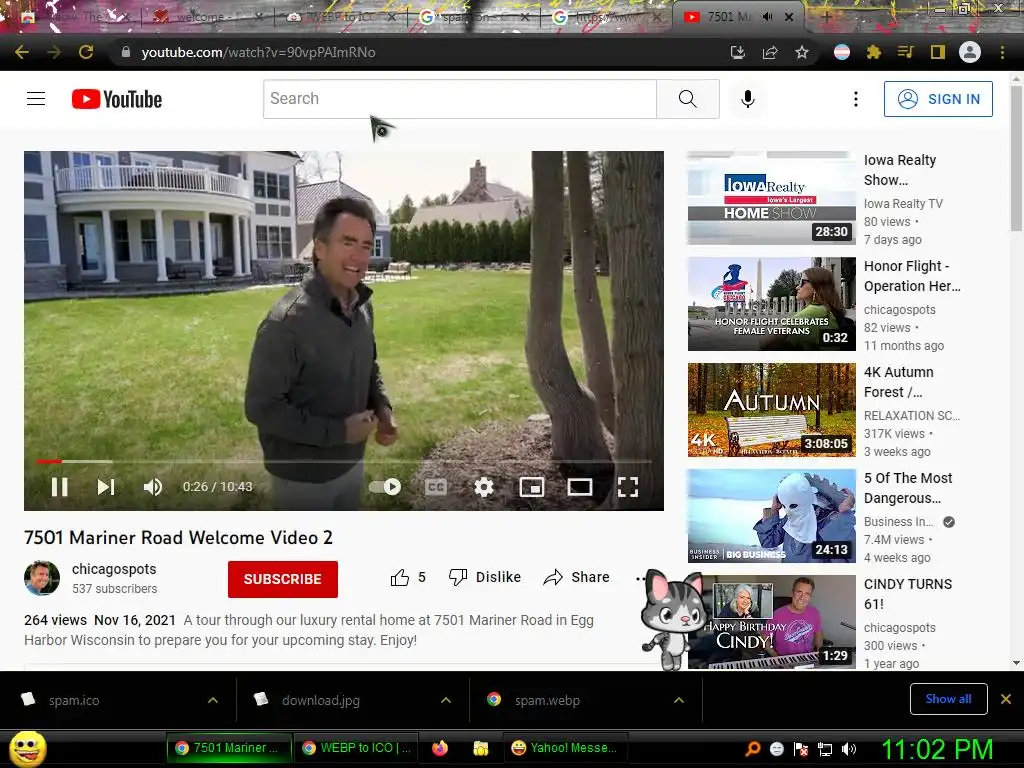1024x768 pixels.
Task: Open the Business Insider channel name
Action: pos(899,522)
